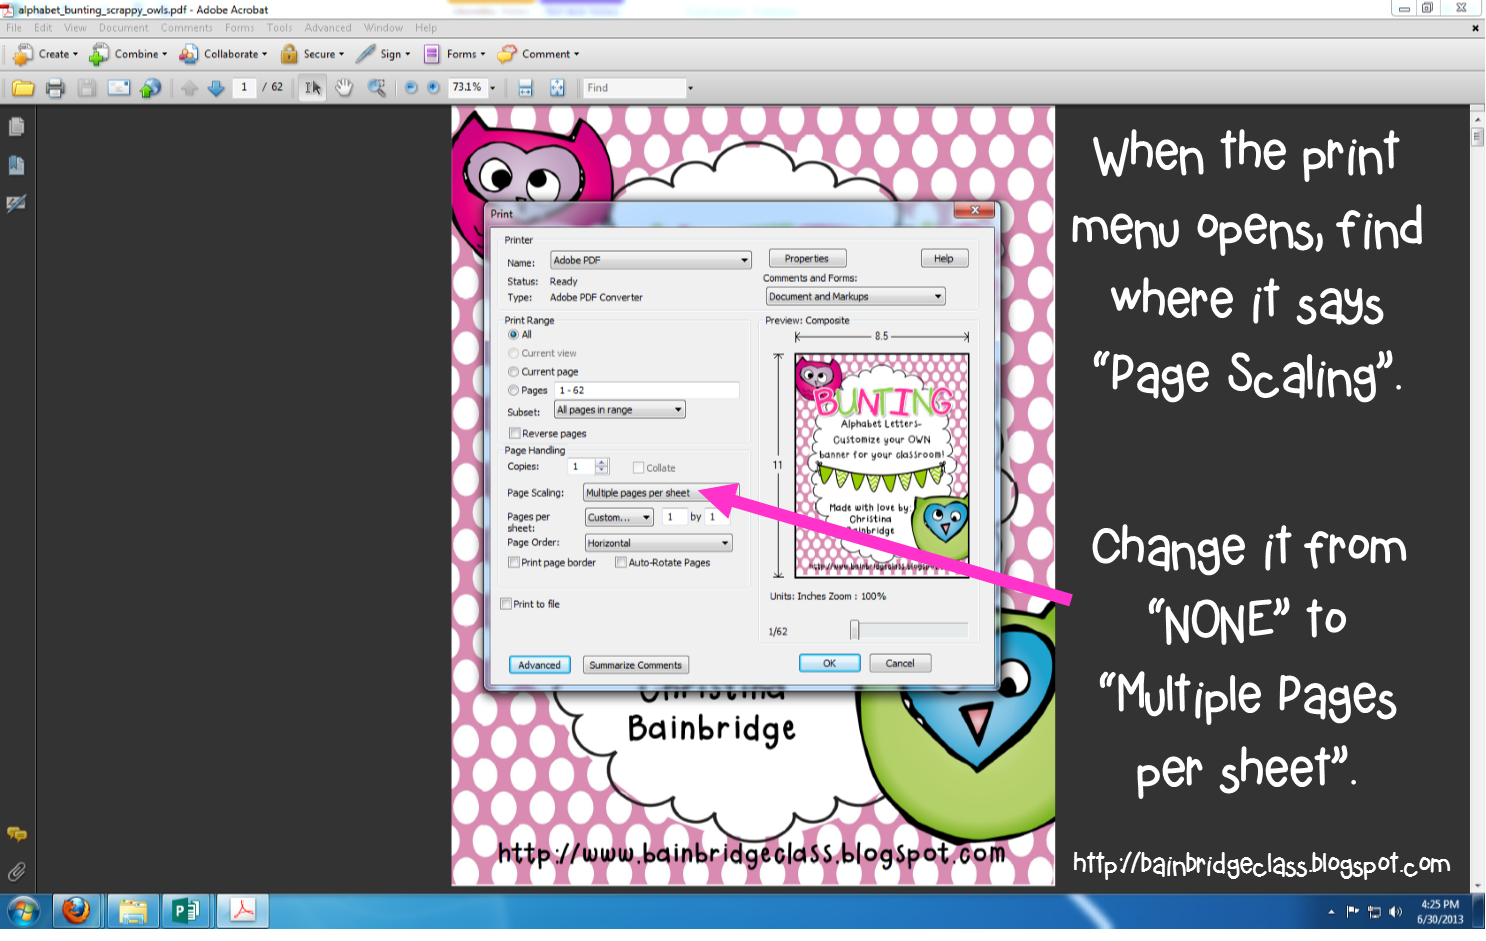Open the File menu
The height and width of the screenshot is (941, 1486).
pos(14,28)
